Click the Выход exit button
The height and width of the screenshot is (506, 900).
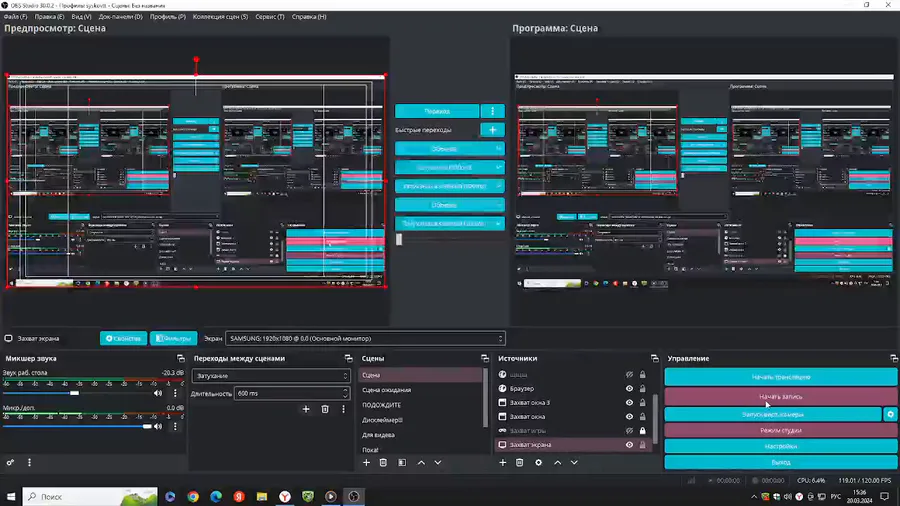(x=781, y=462)
